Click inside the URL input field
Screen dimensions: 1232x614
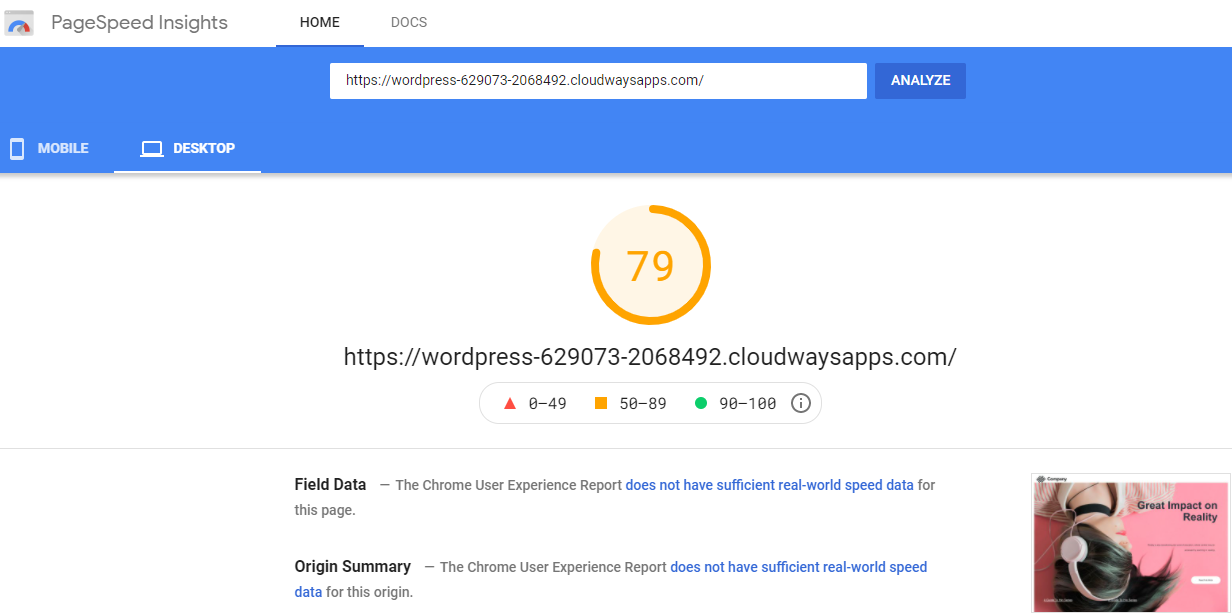(598, 81)
